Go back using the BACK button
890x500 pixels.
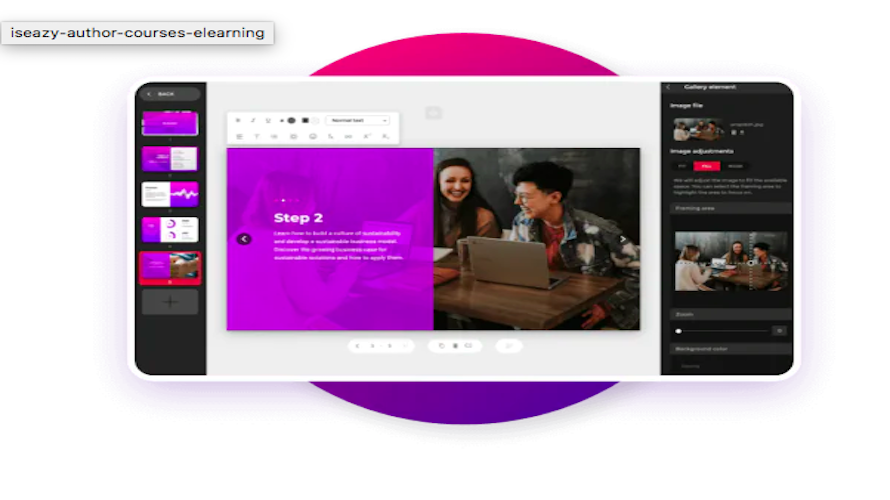170,94
